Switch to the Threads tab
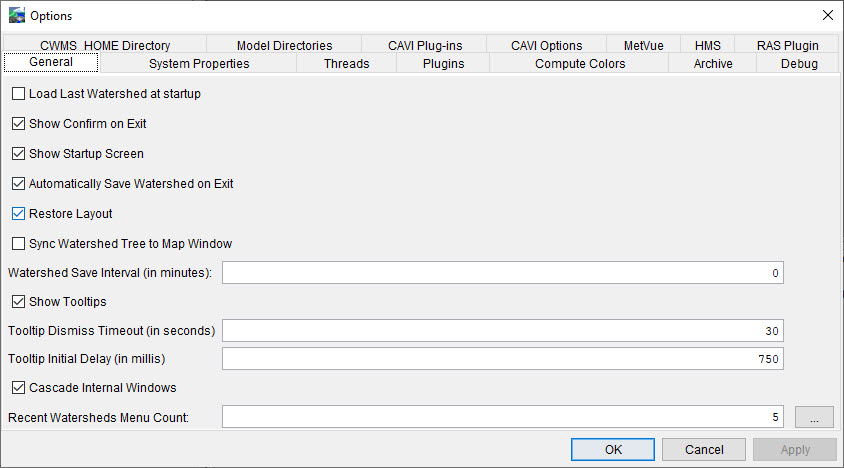The height and width of the screenshot is (468, 844). 347,64
